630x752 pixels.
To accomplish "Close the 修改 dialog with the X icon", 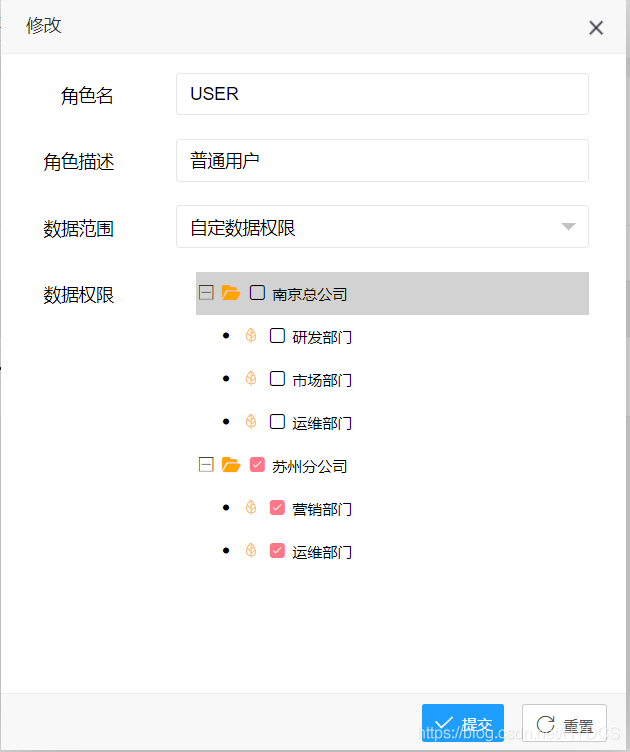I will pos(596,28).
